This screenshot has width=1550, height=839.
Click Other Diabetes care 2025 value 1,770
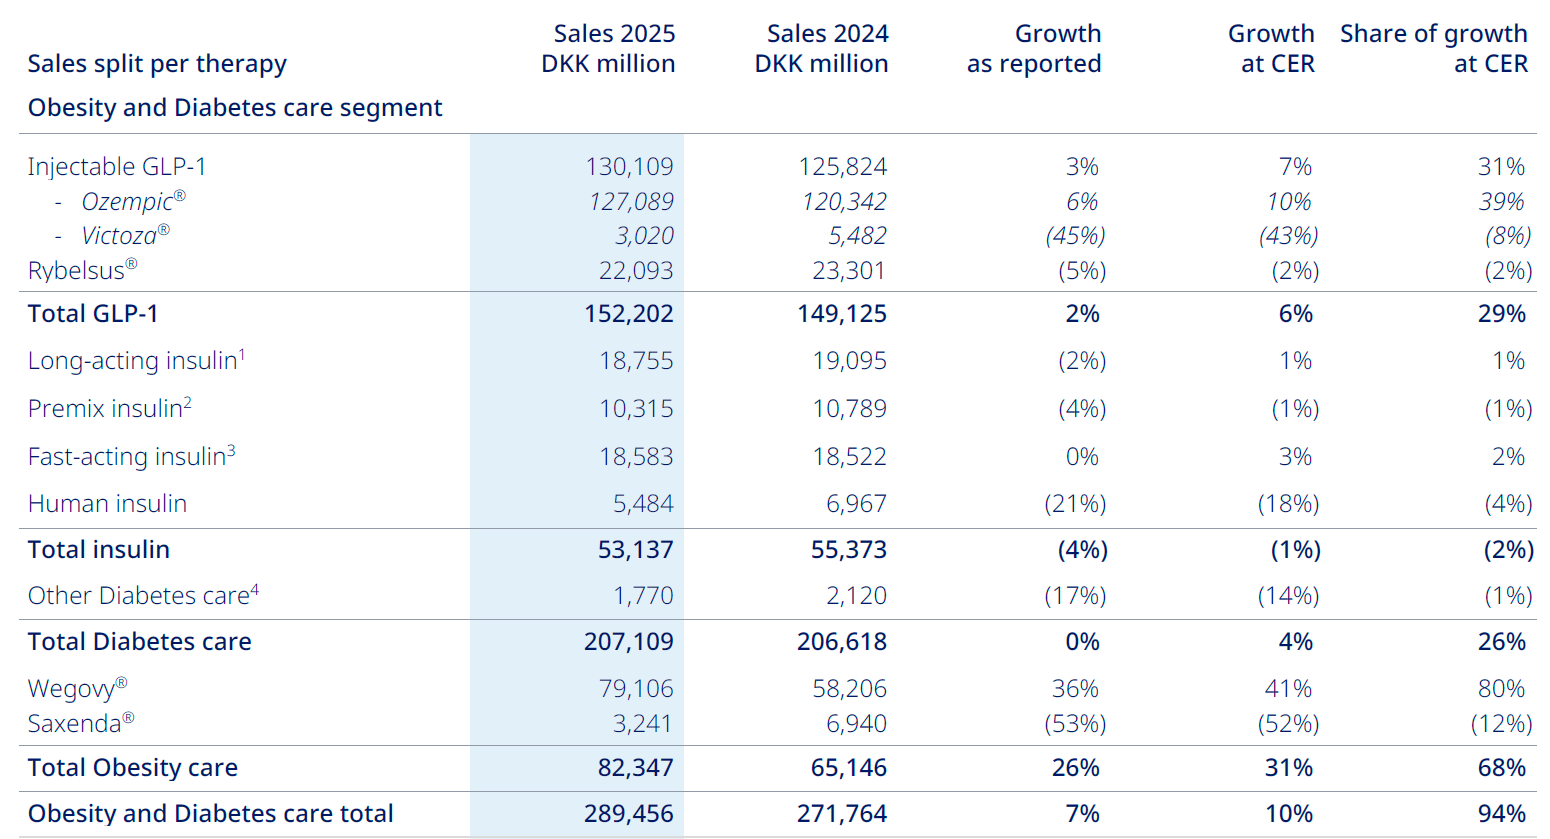(643, 596)
